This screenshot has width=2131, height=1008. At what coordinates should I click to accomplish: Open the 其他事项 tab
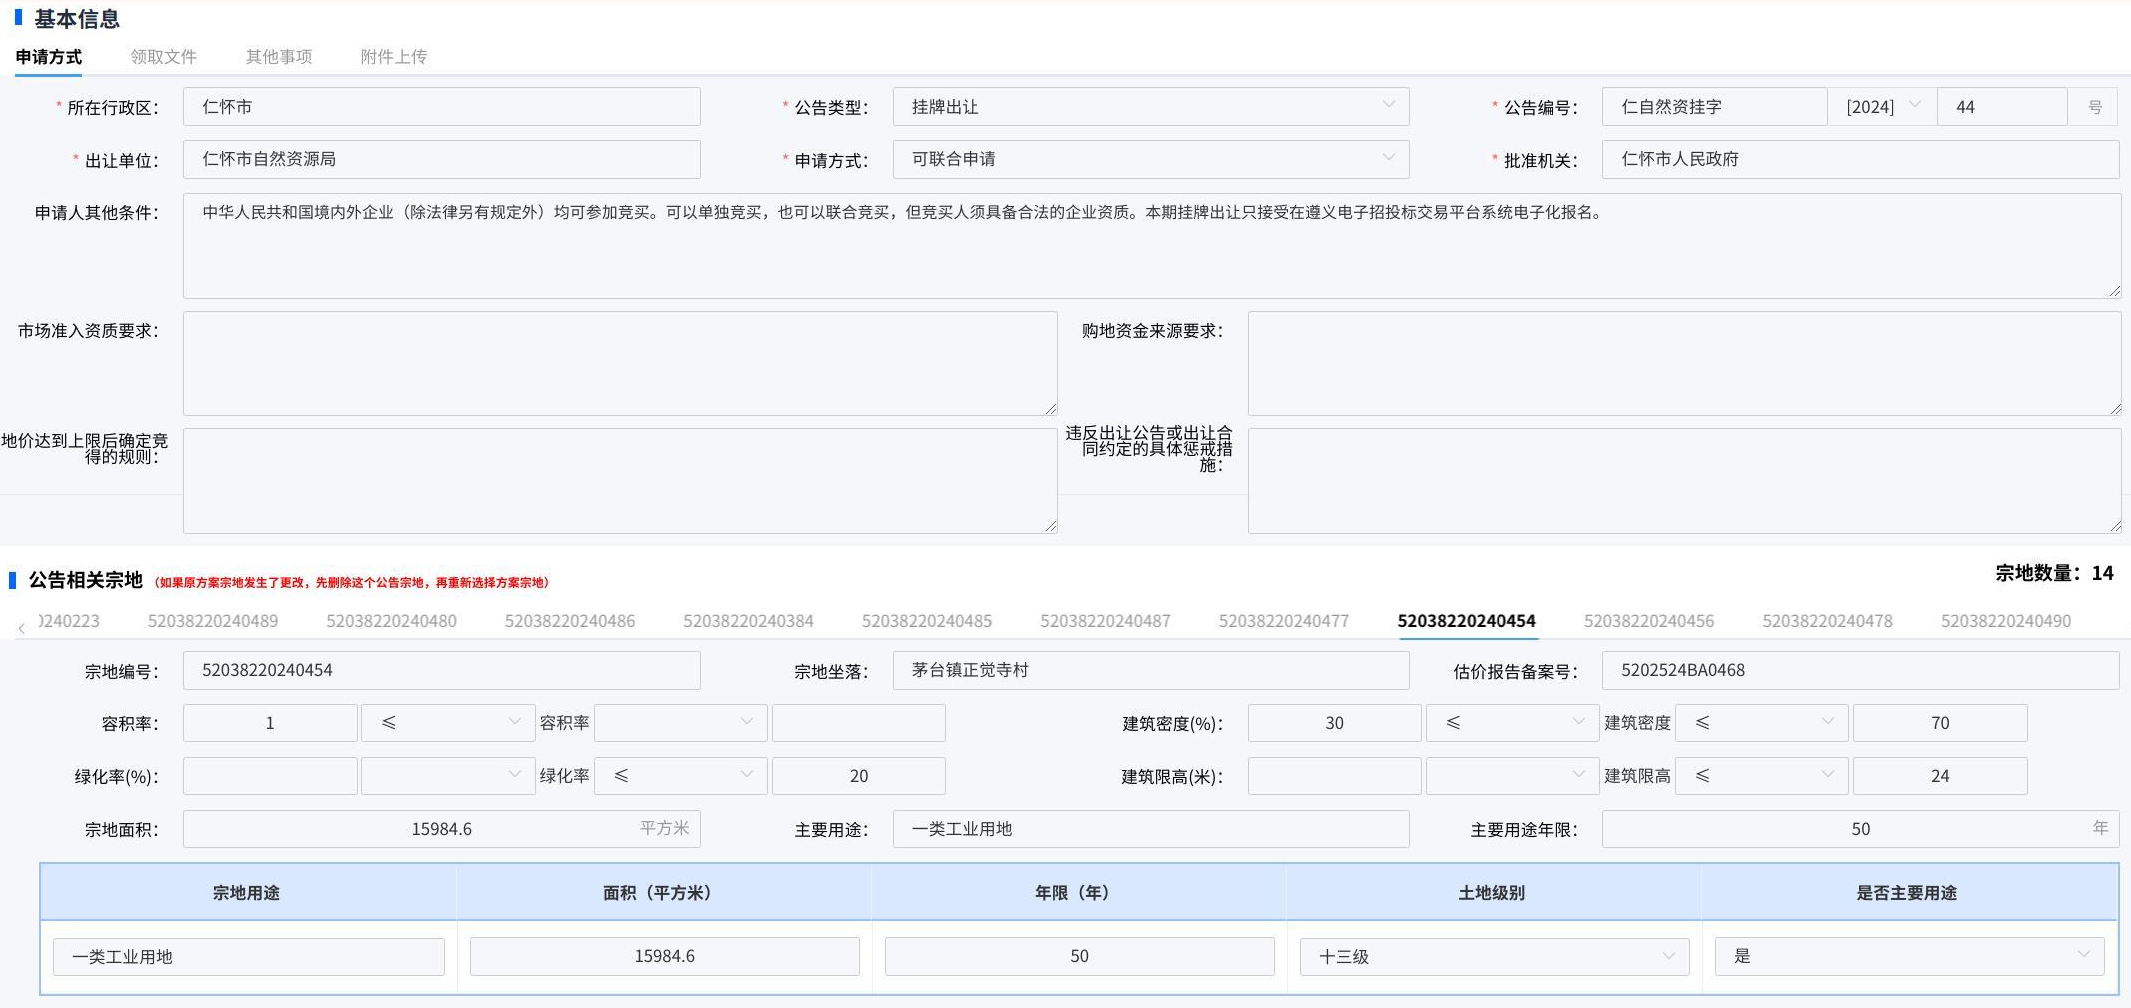279,57
